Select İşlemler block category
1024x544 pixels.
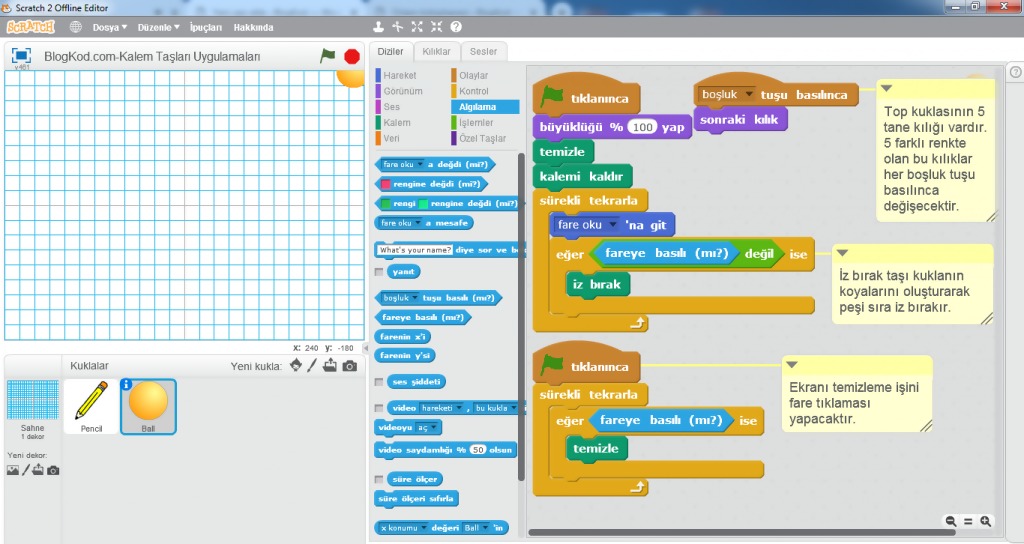click(475, 123)
